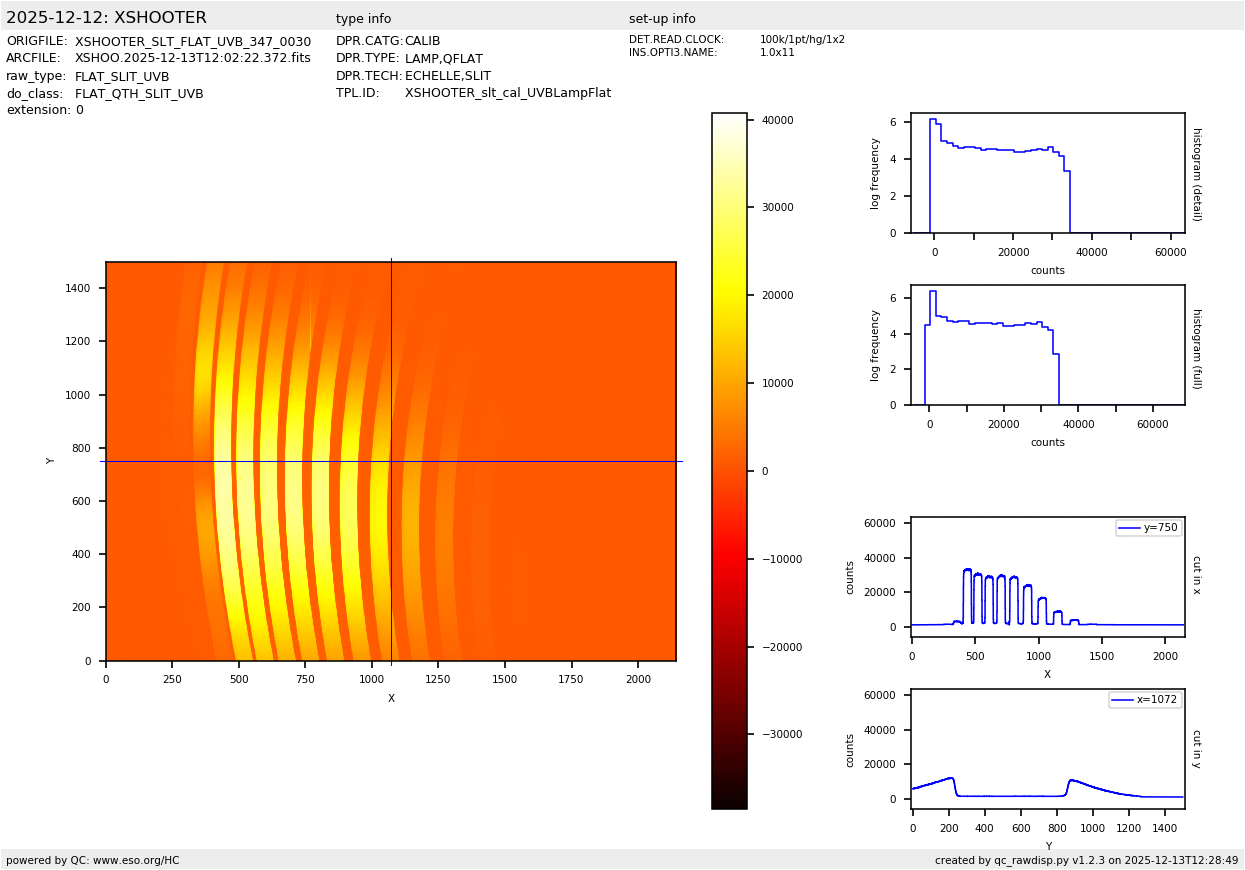Click the TPL.ID value XSHOOTER_slt_cal_UVBLampFlat
Viewport: 1245px width, 870px height.
[x=507, y=93]
